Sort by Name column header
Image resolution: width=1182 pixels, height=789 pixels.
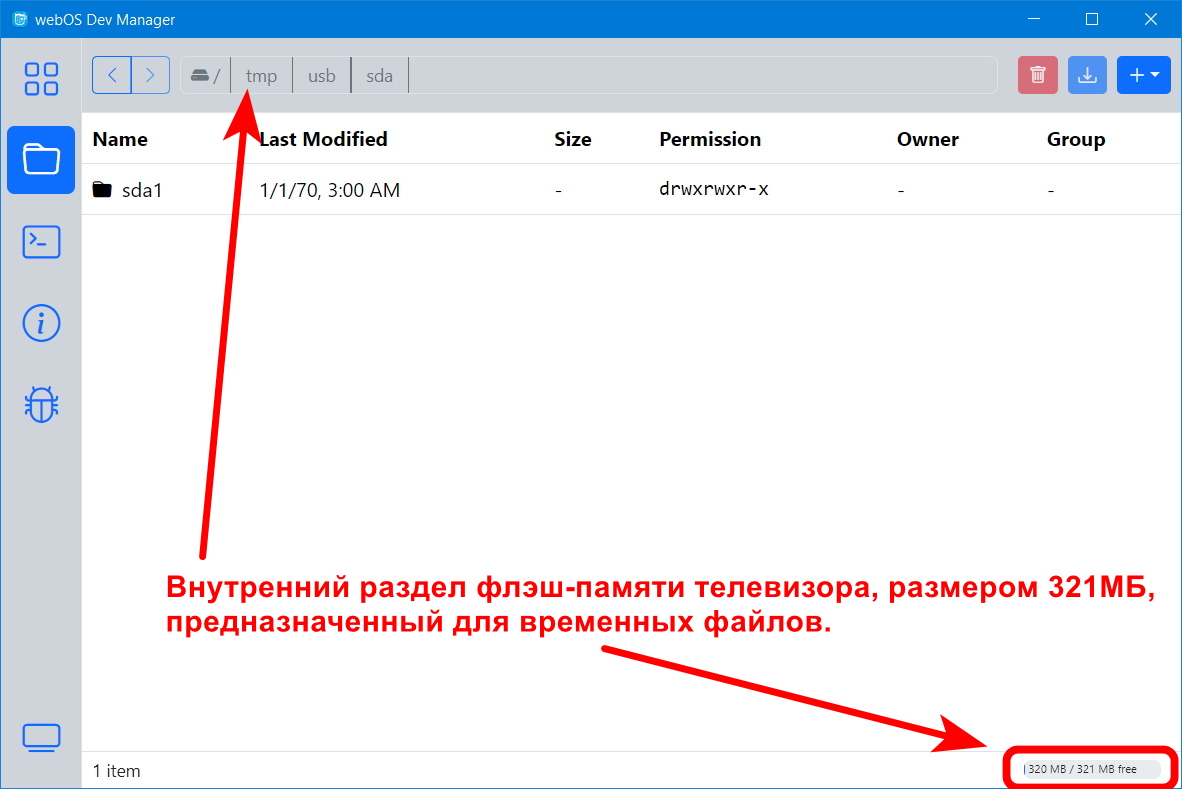(x=120, y=139)
